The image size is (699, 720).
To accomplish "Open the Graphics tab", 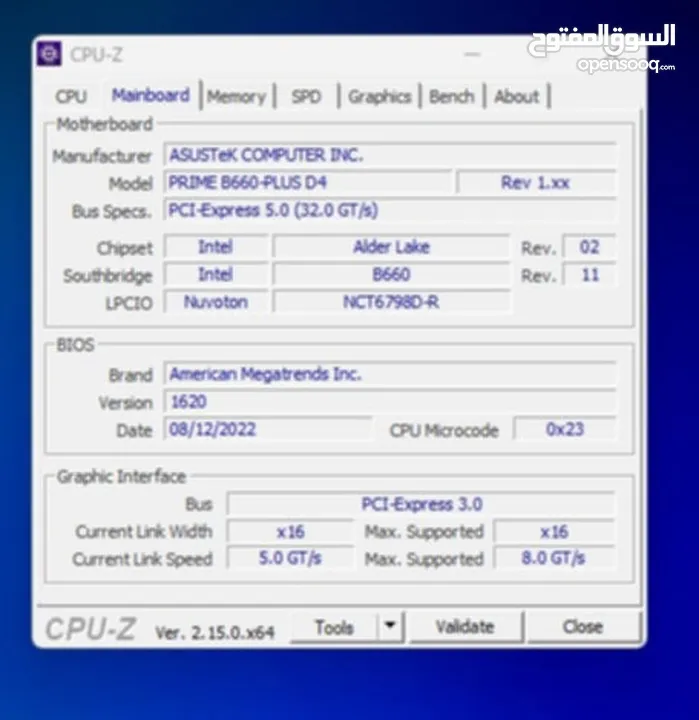I will pos(379,96).
